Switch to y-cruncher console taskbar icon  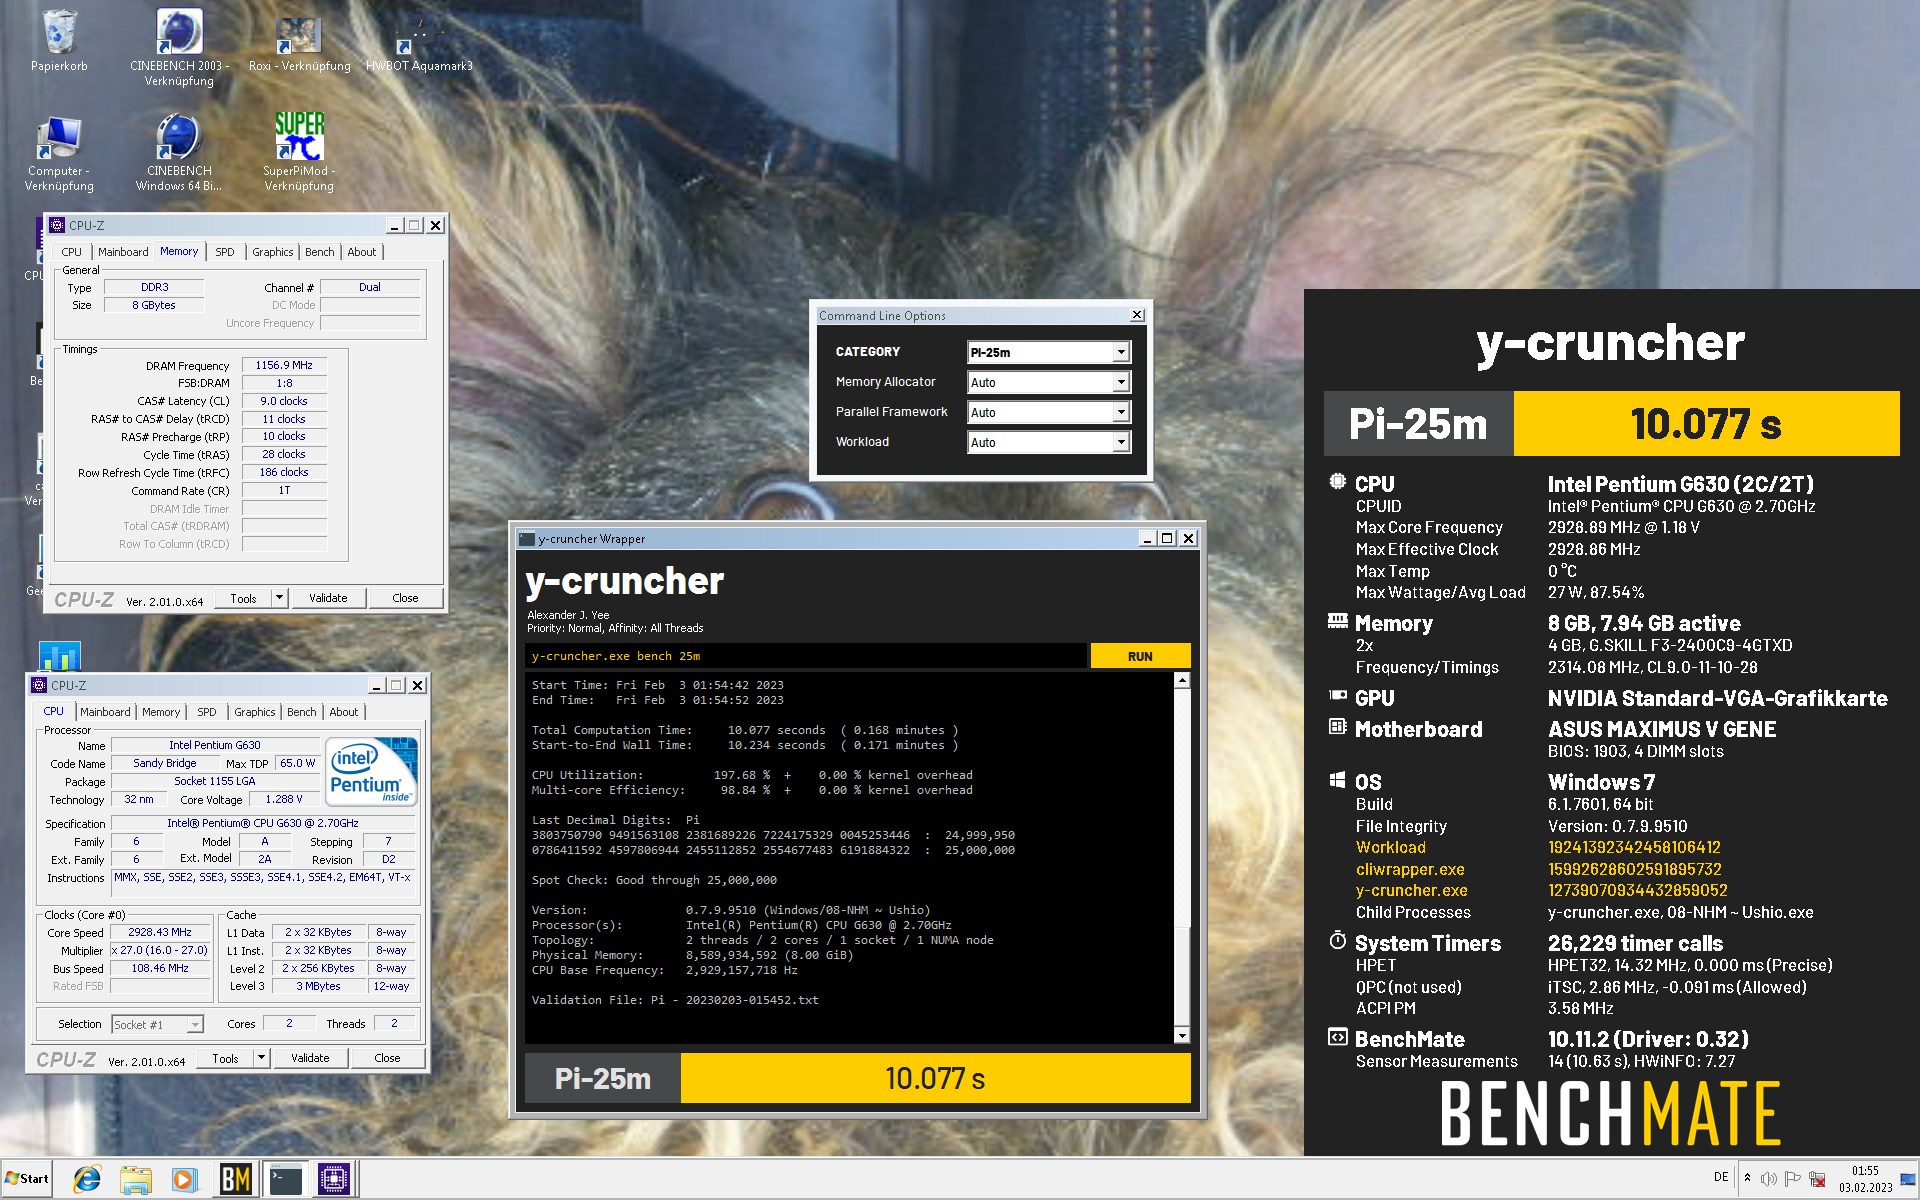pyautogui.click(x=286, y=1179)
